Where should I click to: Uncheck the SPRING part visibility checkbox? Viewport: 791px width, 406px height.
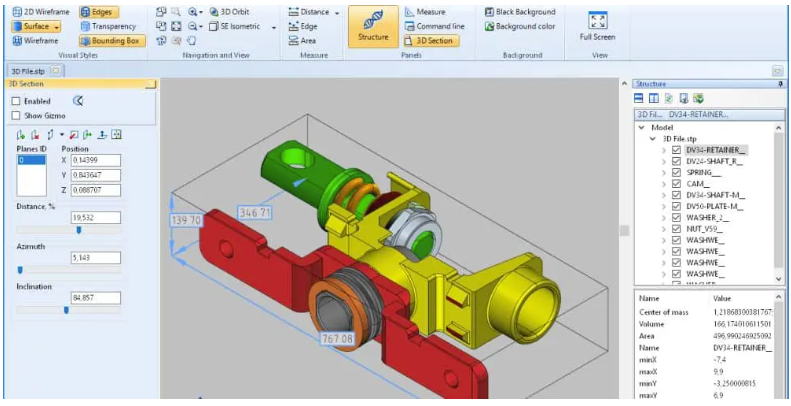(x=677, y=172)
